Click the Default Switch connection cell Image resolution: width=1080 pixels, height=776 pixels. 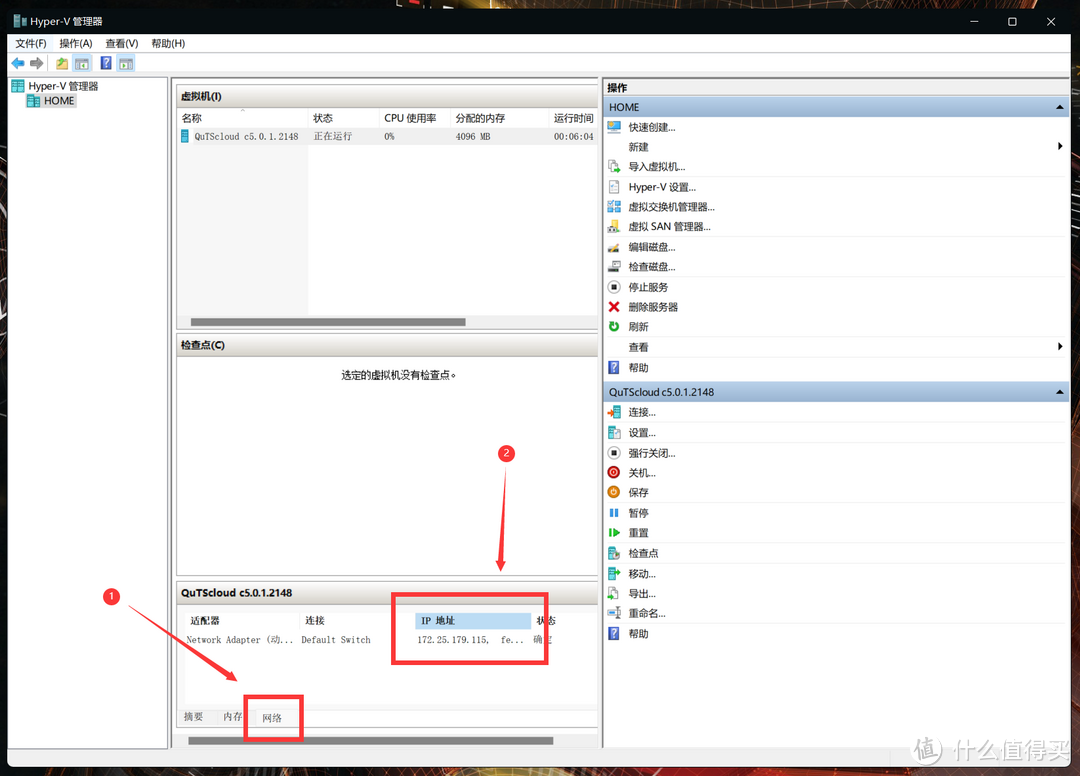coord(336,640)
